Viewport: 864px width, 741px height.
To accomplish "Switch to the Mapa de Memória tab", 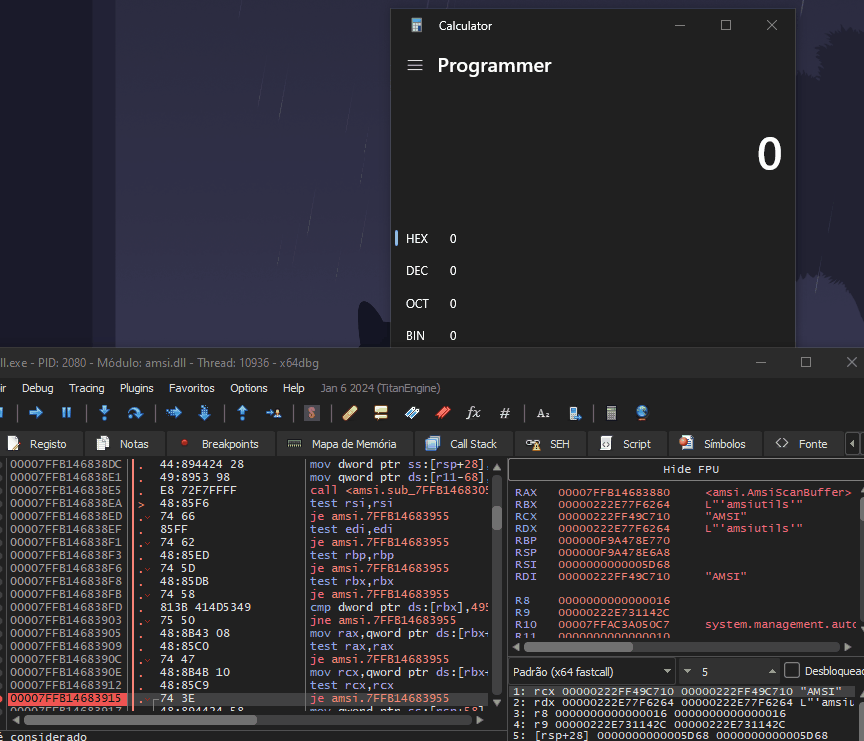I will tap(342, 444).
